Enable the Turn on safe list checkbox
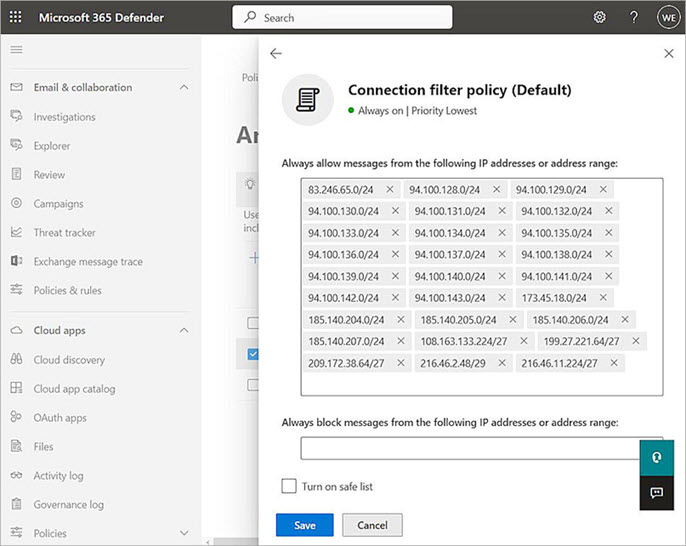The height and width of the screenshot is (546, 686). click(x=288, y=487)
